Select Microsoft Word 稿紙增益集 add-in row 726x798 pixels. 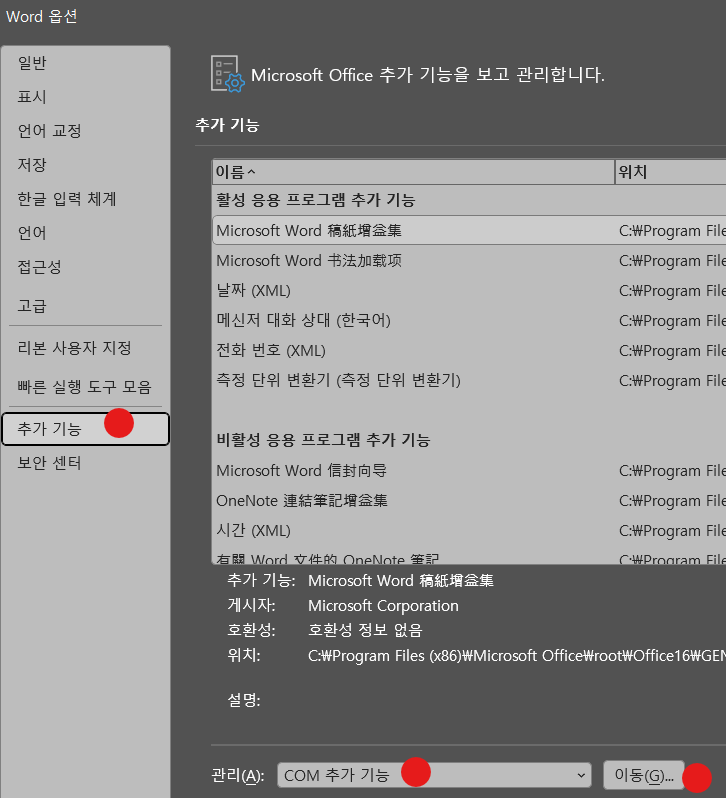coord(469,231)
